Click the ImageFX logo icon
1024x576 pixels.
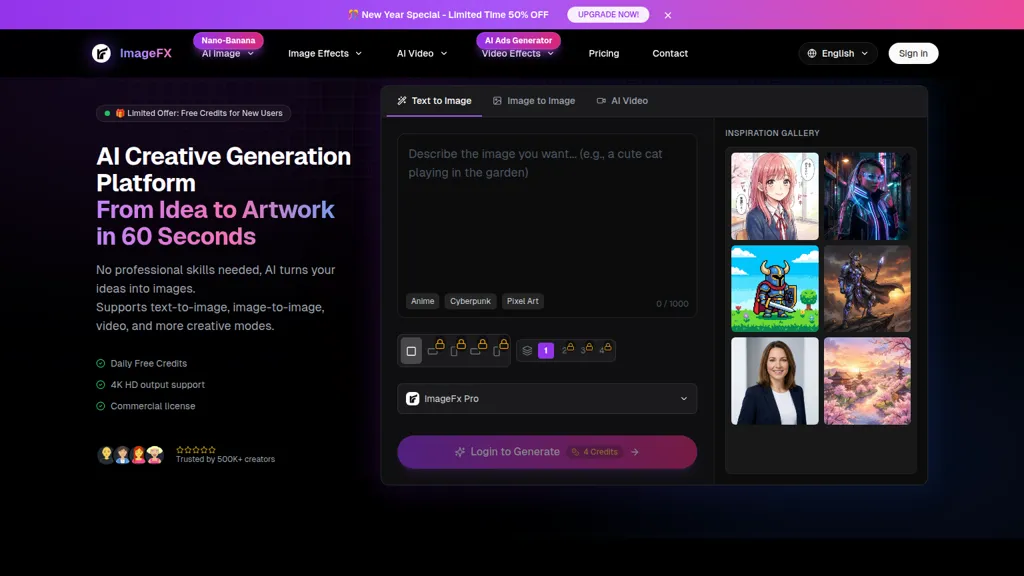(x=101, y=54)
